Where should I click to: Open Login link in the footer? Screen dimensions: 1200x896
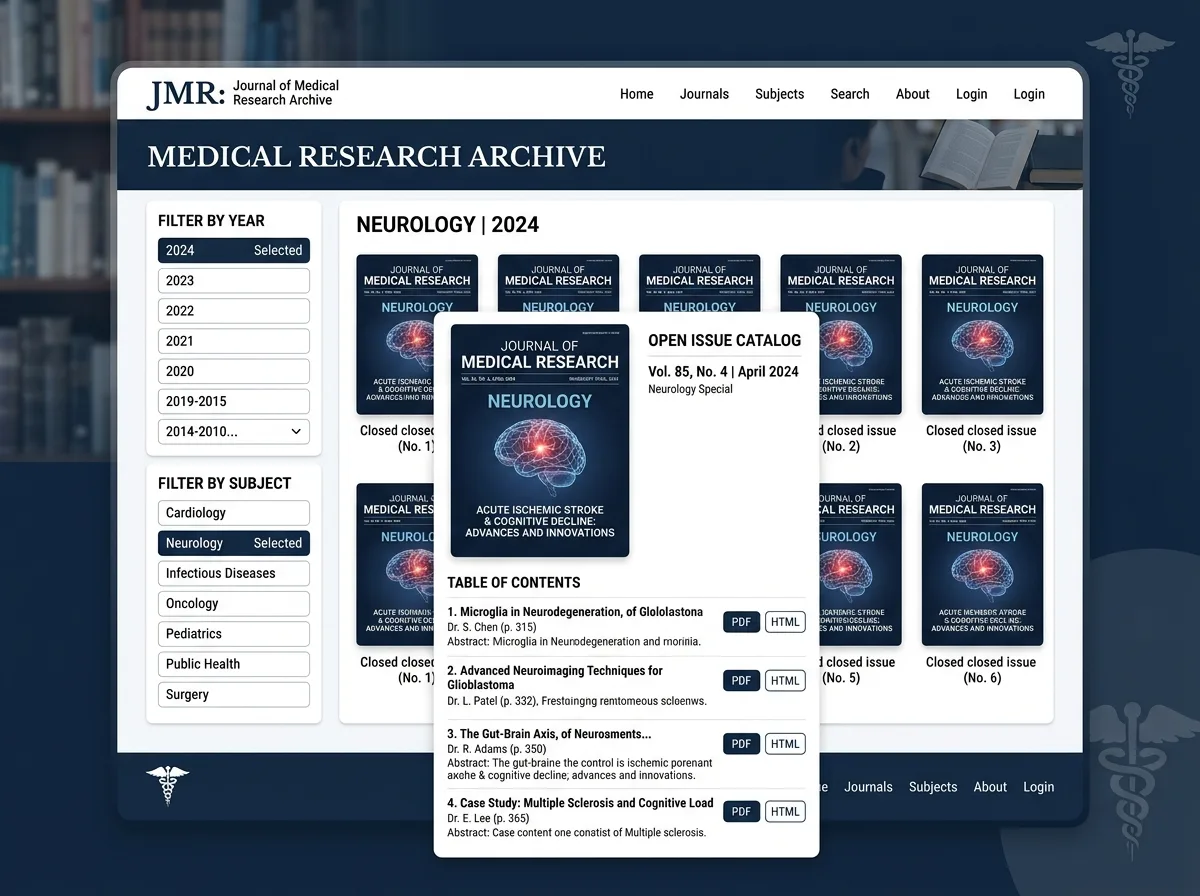coord(1038,787)
